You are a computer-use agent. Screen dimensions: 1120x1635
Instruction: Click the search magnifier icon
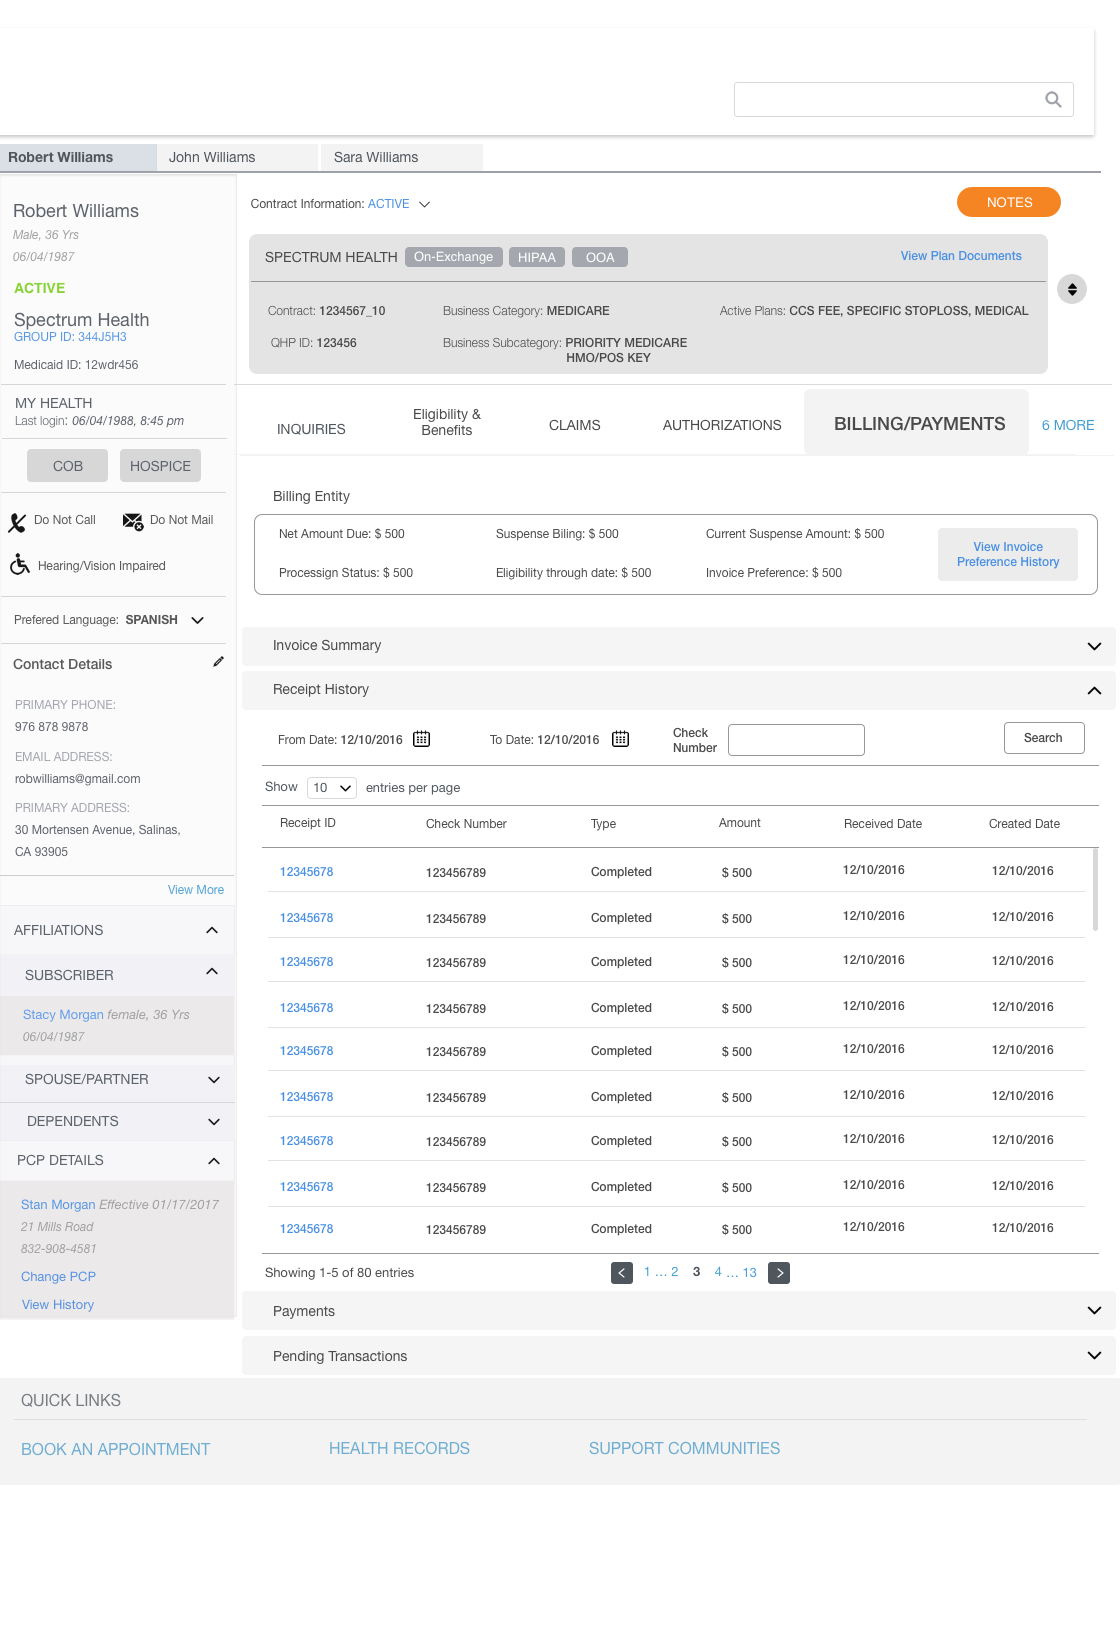[x=1053, y=99]
